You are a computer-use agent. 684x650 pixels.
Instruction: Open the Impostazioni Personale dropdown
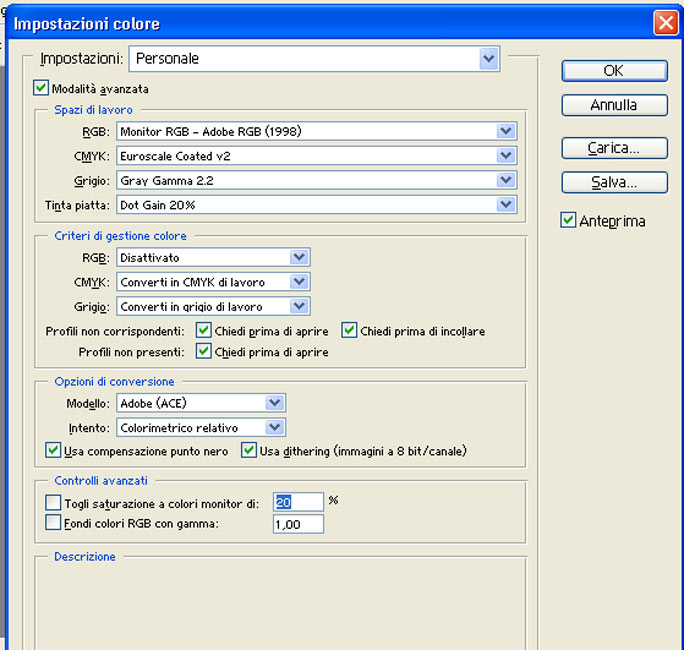(488, 59)
